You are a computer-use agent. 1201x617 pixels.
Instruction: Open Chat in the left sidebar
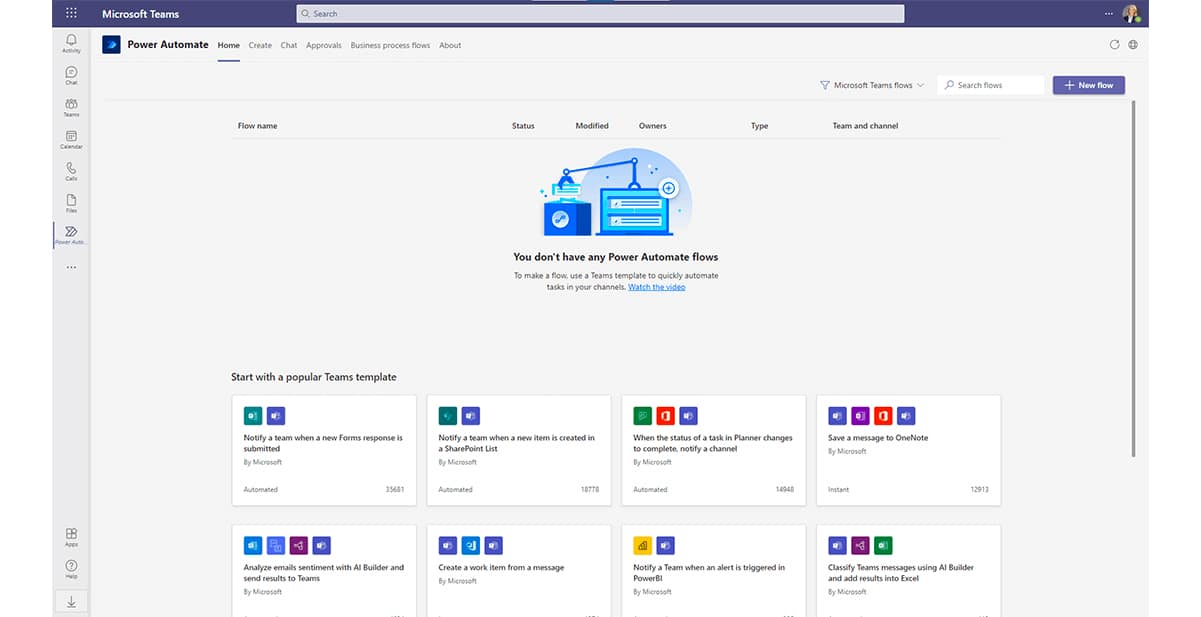71,75
